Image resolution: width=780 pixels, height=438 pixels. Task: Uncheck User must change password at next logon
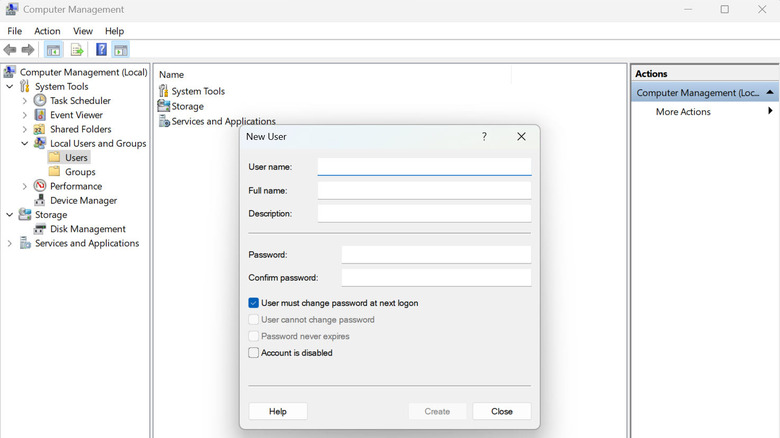tap(254, 303)
